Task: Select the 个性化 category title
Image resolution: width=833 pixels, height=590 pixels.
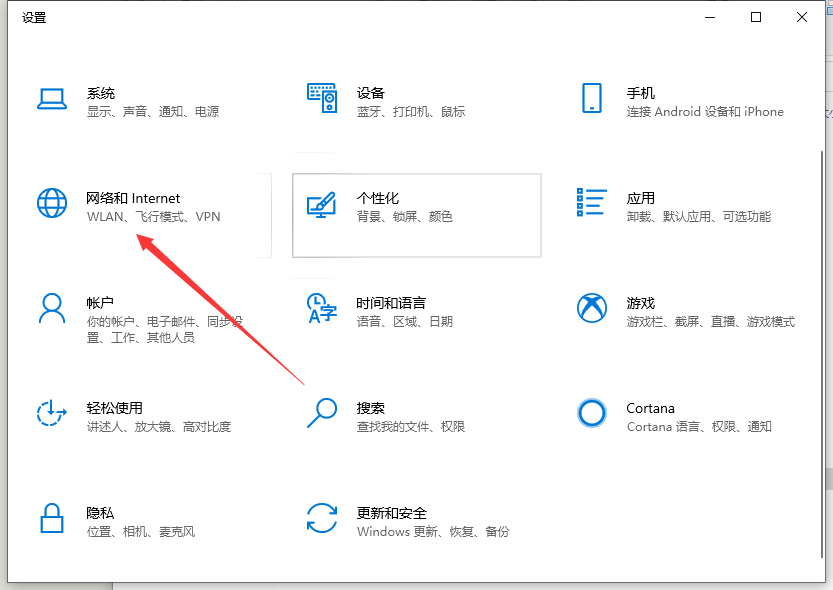Action: coord(378,198)
